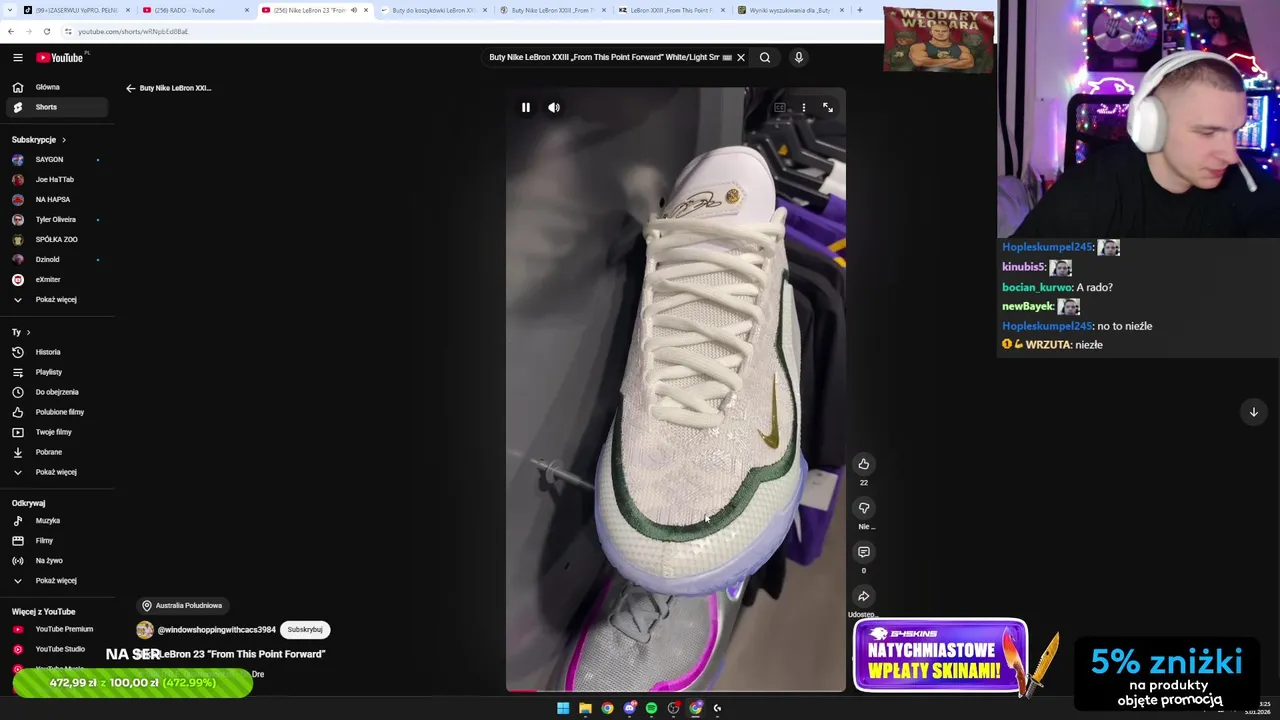Open the Tyler Oliveira subscription channel
Image resolution: width=1280 pixels, height=720 pixels.
(58, 220)
